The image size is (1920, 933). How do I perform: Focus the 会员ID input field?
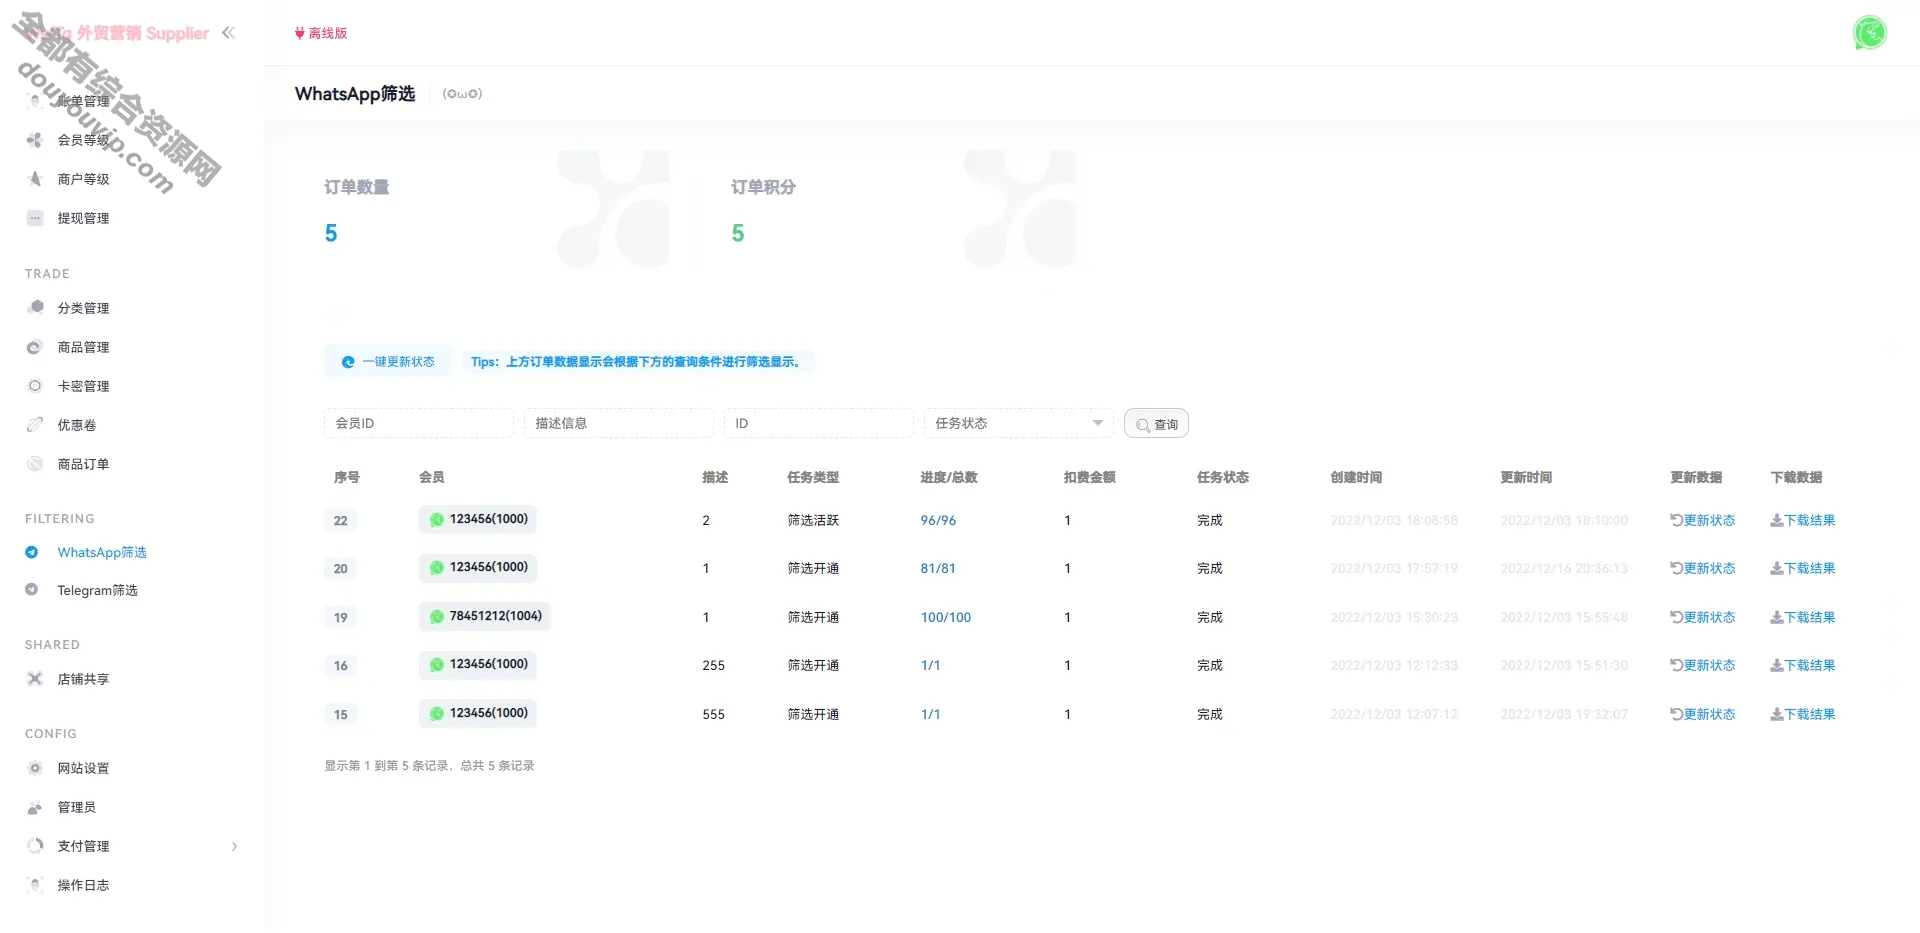(418, 423)
